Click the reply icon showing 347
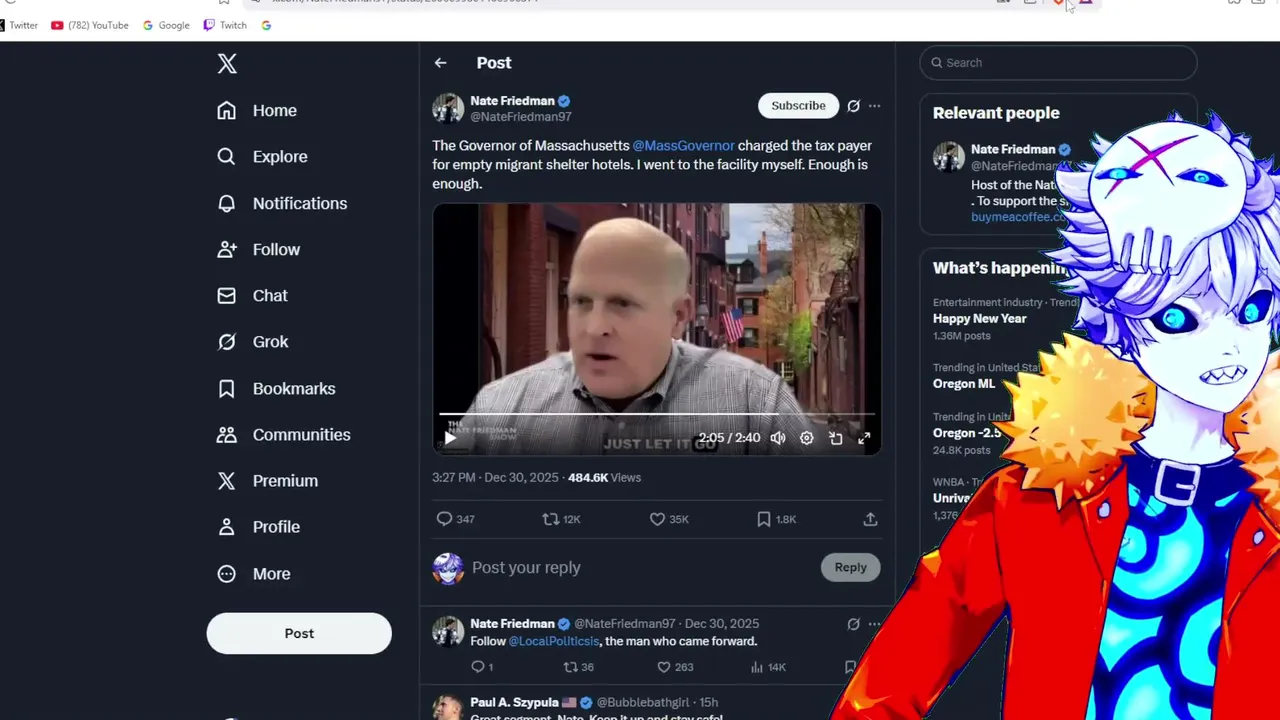Image resolution: width=1280 pixels, height=720 pixels. point(455,519)
